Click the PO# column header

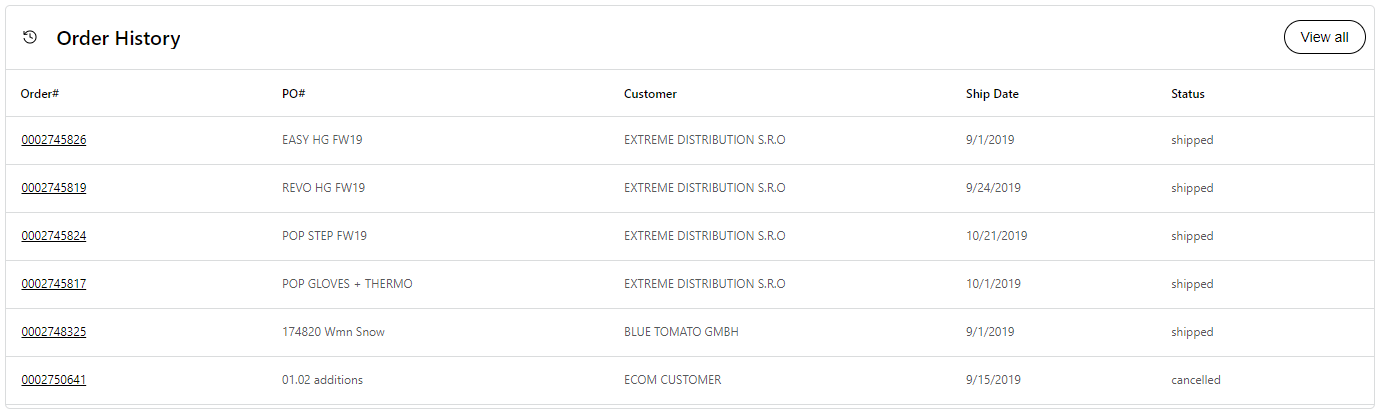293,94
